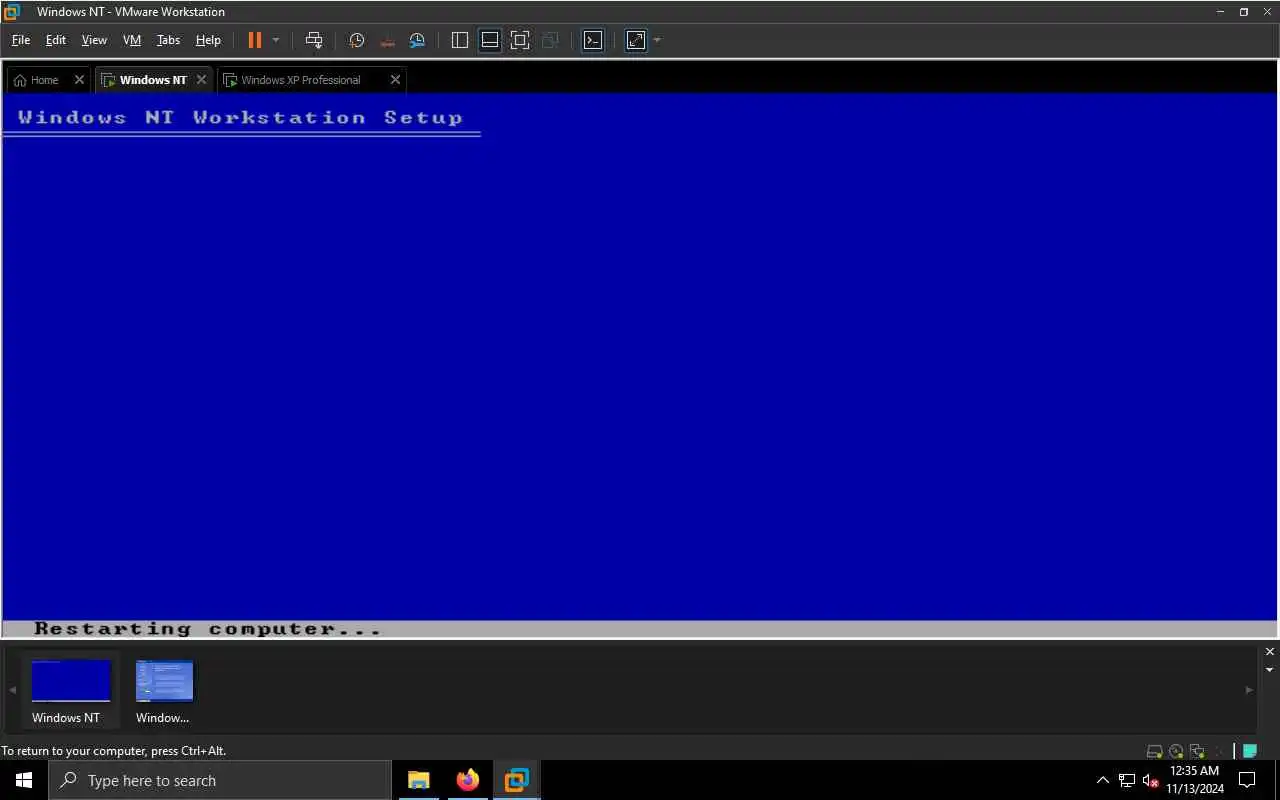Click the teal message log icon
Image resolution: width=1280 pixels, height=800 pixels.
coord(1250,751)
